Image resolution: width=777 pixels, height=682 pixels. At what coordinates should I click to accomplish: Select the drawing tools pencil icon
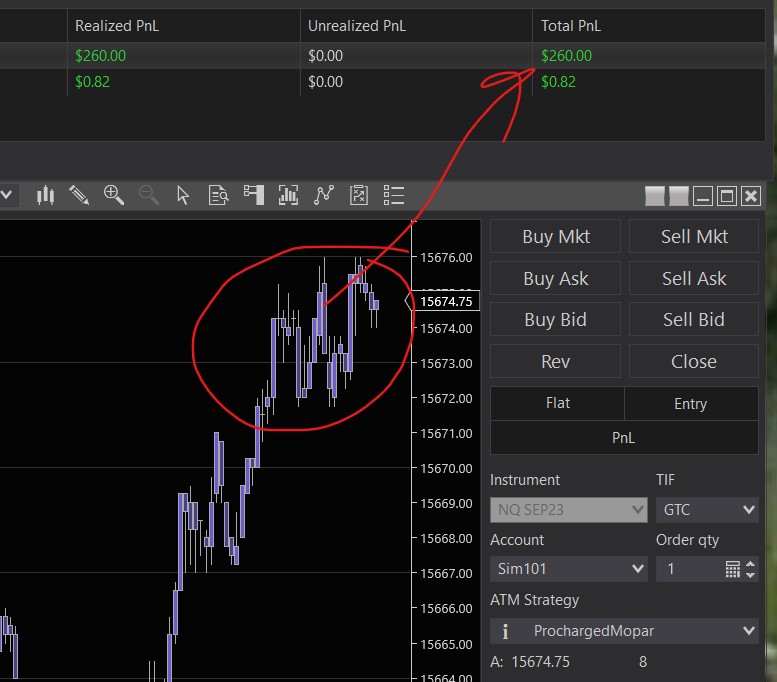point(79,195)
